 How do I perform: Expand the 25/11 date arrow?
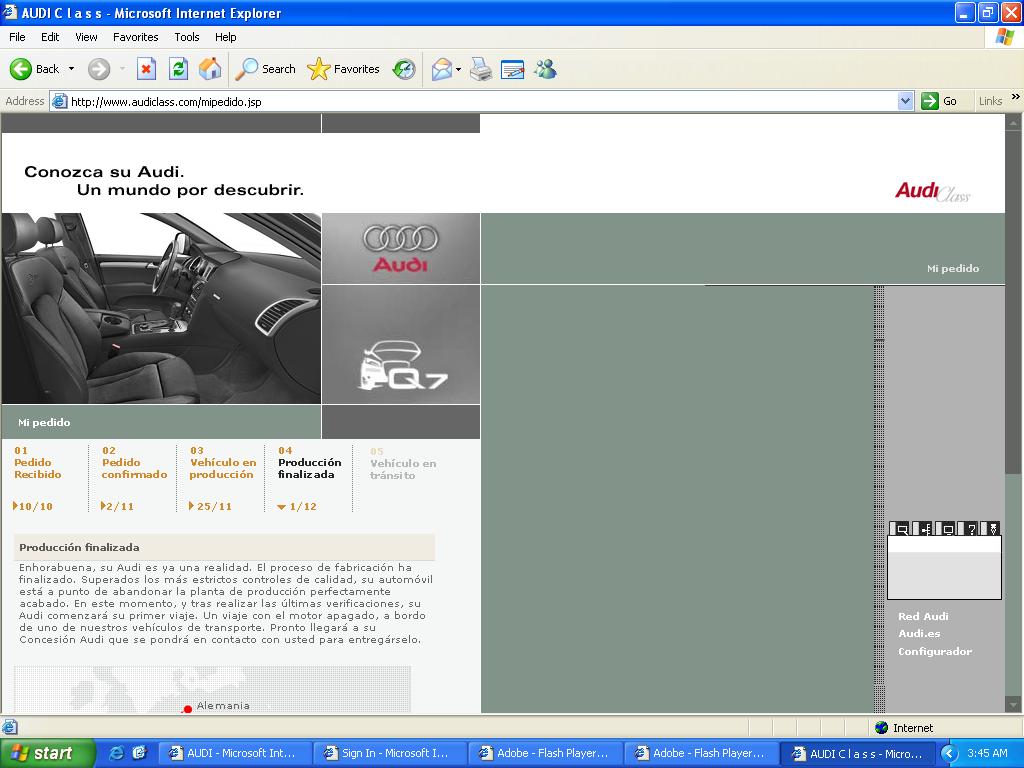[x=191, y=505]
